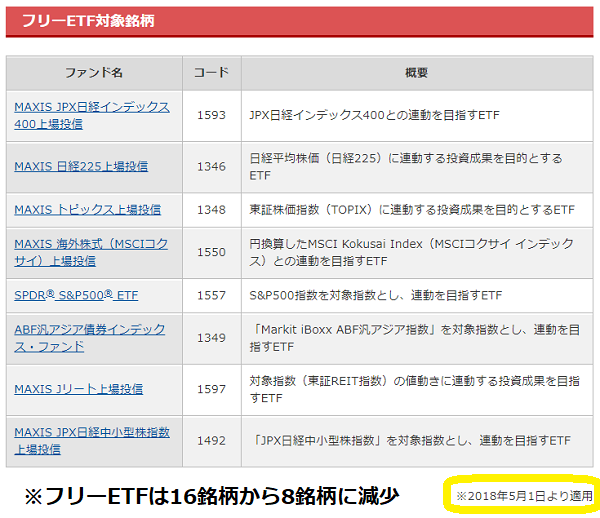Select code cell 1557
The width and height of the screenshot is (600, 518).
[x=212, y=295]
